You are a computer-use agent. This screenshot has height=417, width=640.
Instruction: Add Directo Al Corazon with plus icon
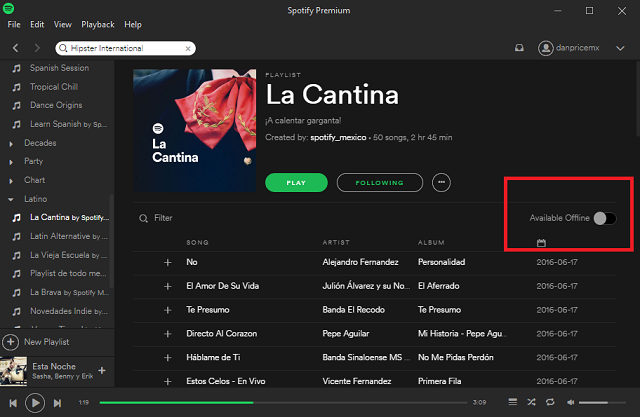[168, 334]
